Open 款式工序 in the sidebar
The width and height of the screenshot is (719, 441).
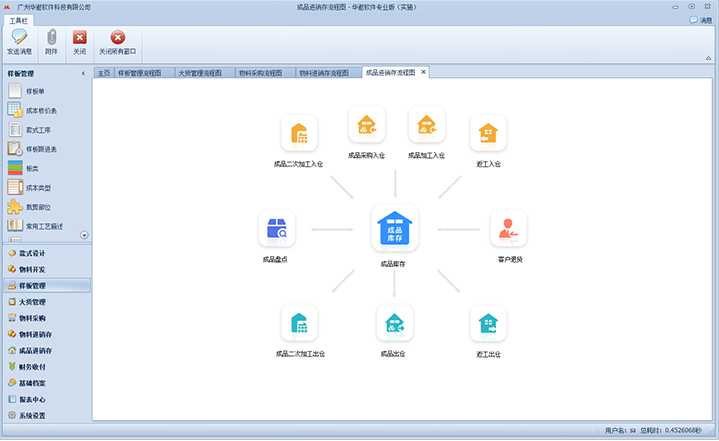point(29,130)
